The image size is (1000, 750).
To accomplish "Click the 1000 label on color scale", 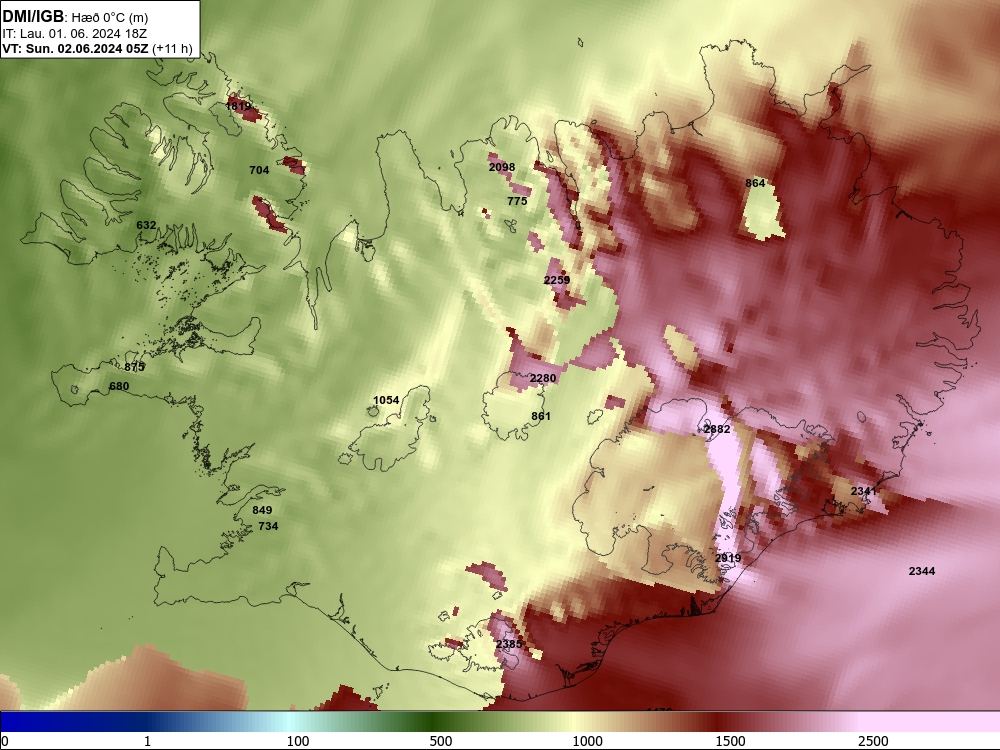I will [x=587, y=741].
